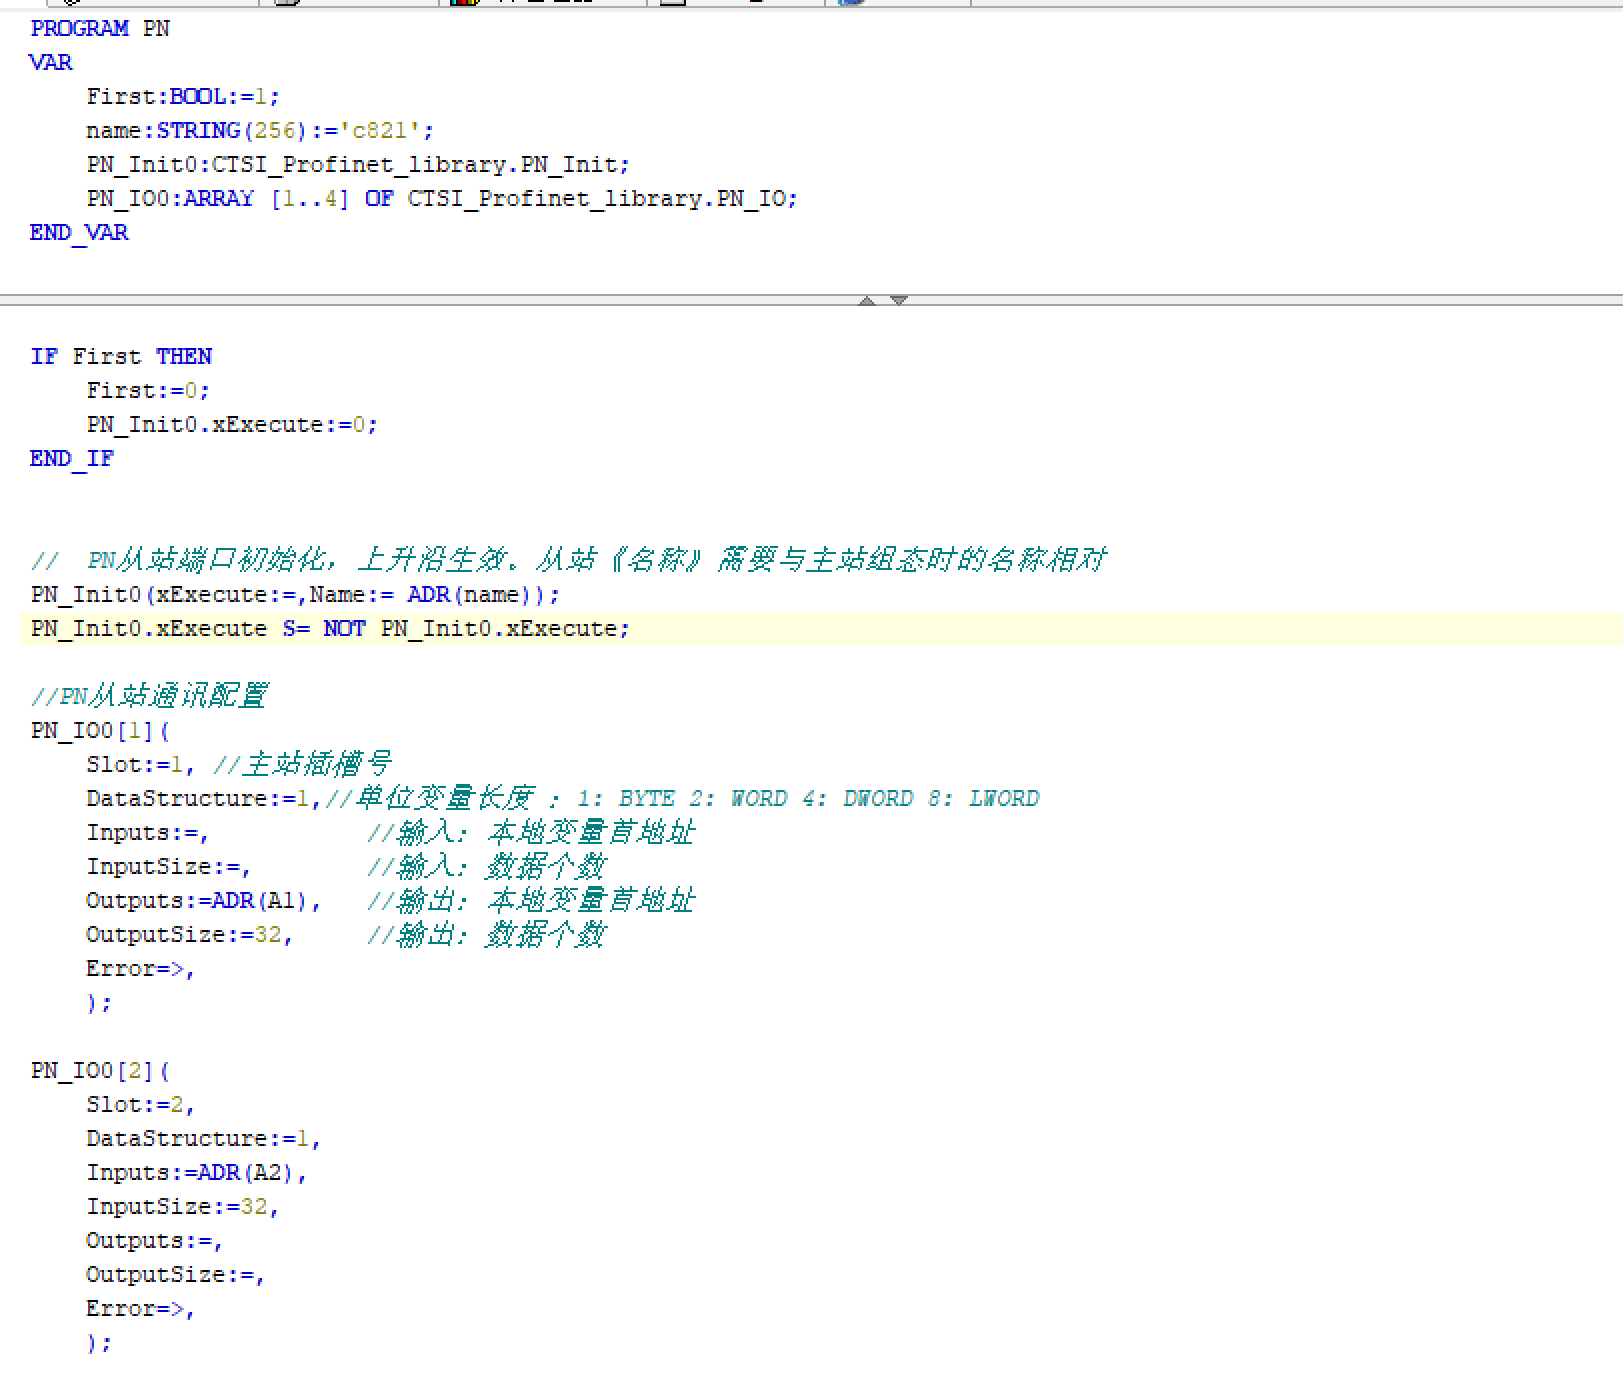The image size is (1623, 1397).
Task: Click the '//输出: 本地变量首地址' comment
Action: coord(531,900)
